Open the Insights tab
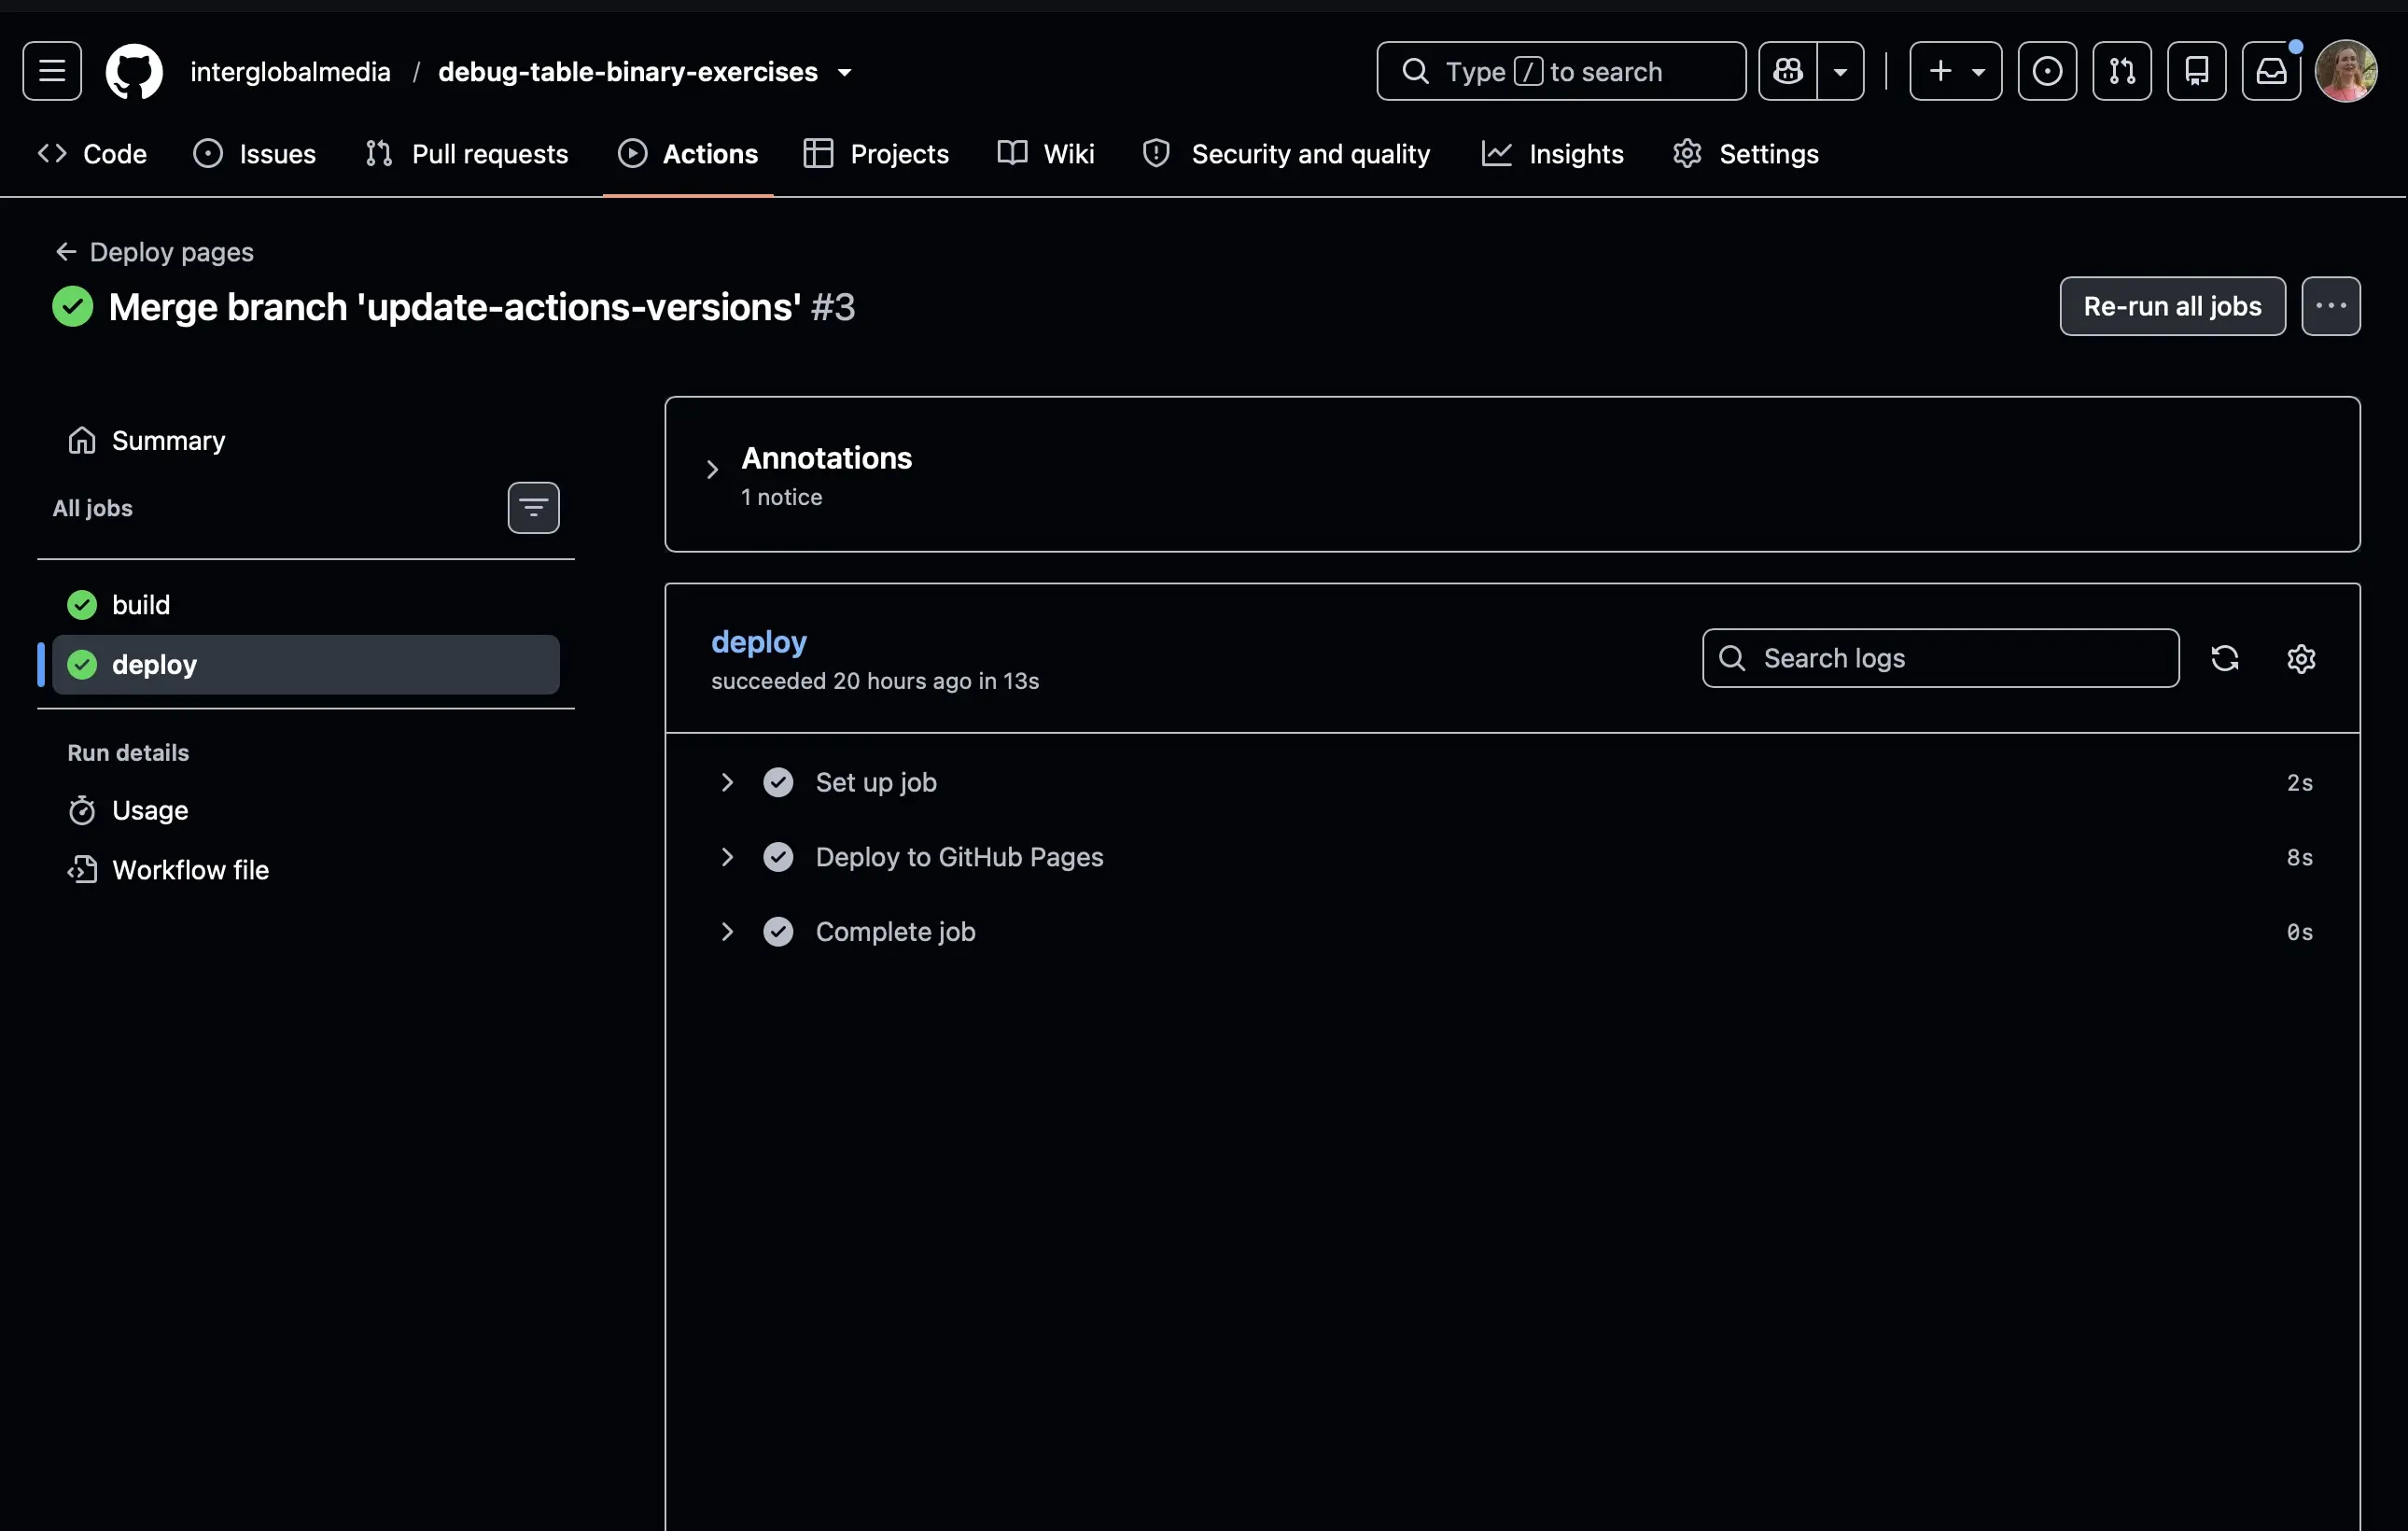This screenshot has height=1531, width=2408. tap(1552, 154)
